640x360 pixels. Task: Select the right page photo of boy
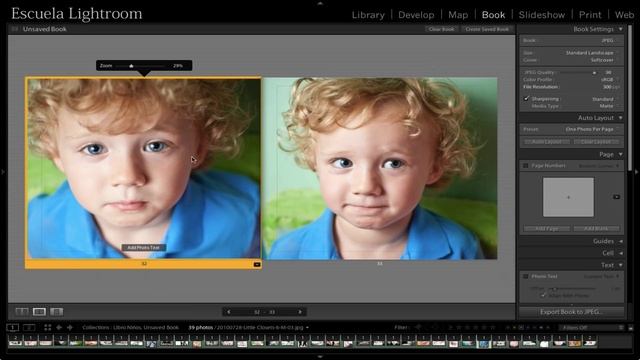tap(380, 168)
